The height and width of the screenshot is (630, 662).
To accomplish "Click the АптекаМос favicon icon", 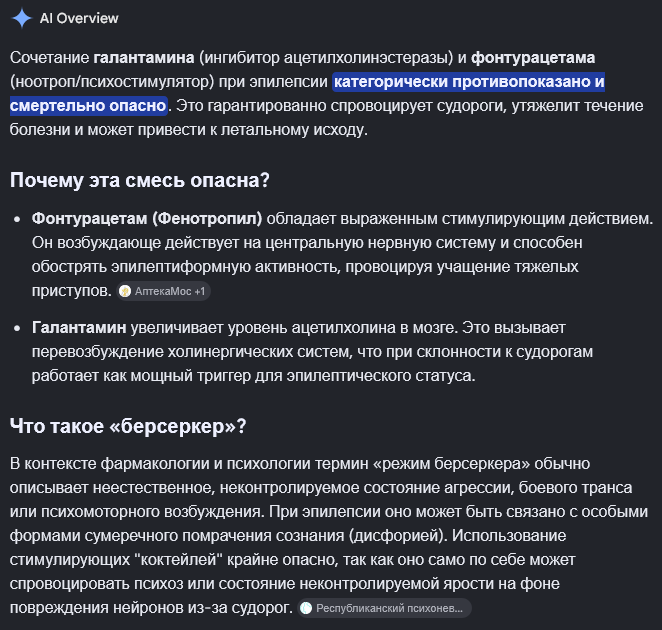I will point(125,291).
